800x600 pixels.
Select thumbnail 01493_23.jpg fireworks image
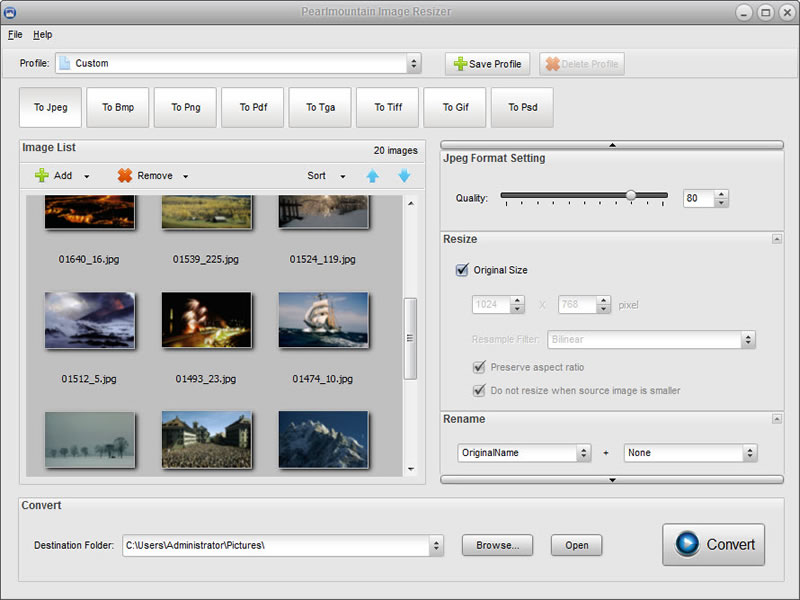point(206,320)
